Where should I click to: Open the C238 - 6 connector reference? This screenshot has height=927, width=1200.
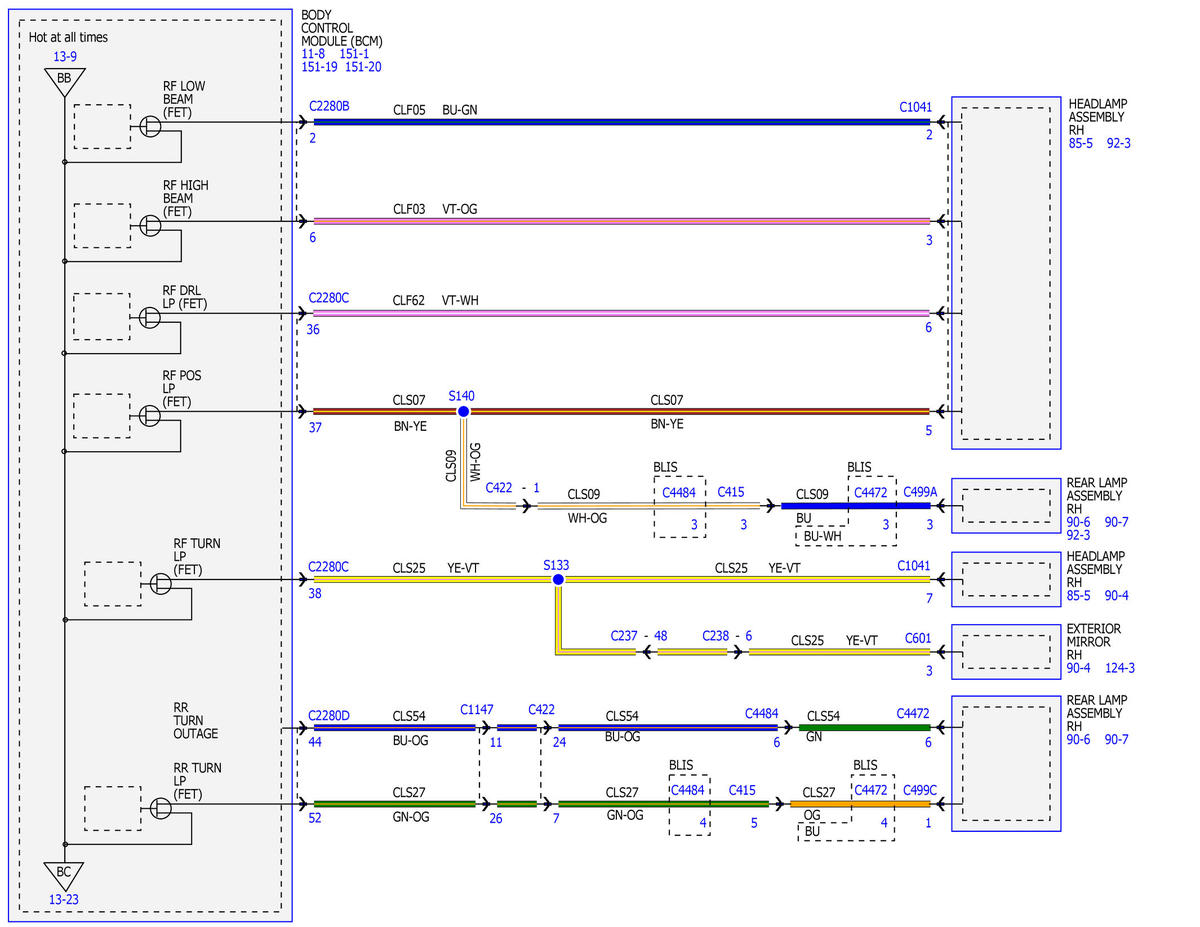[x=727, y=636]
